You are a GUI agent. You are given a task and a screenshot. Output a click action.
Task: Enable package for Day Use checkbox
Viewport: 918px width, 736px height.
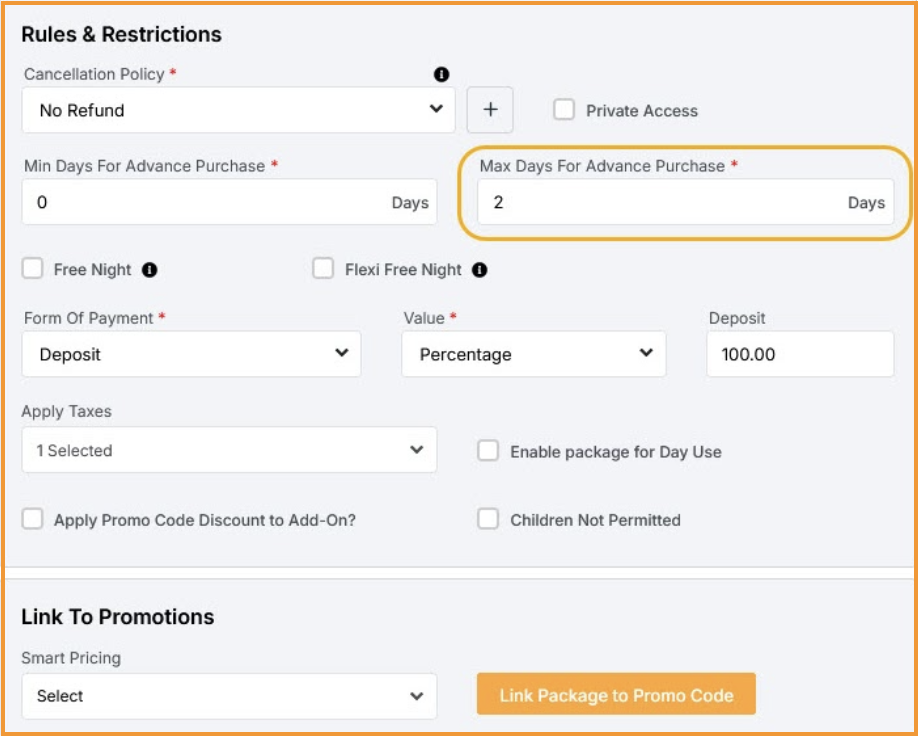click(x=488, y=451)
